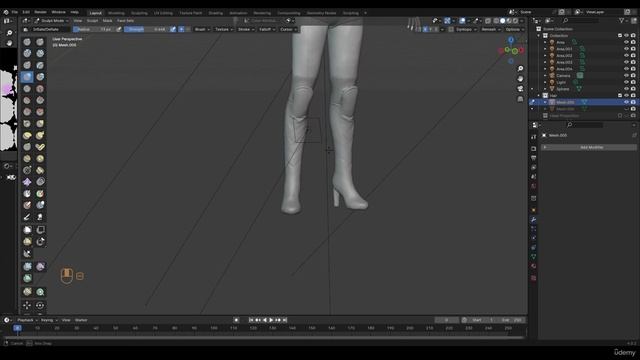Select the Clay brush
640x360 pixels.
coord(27,53)
